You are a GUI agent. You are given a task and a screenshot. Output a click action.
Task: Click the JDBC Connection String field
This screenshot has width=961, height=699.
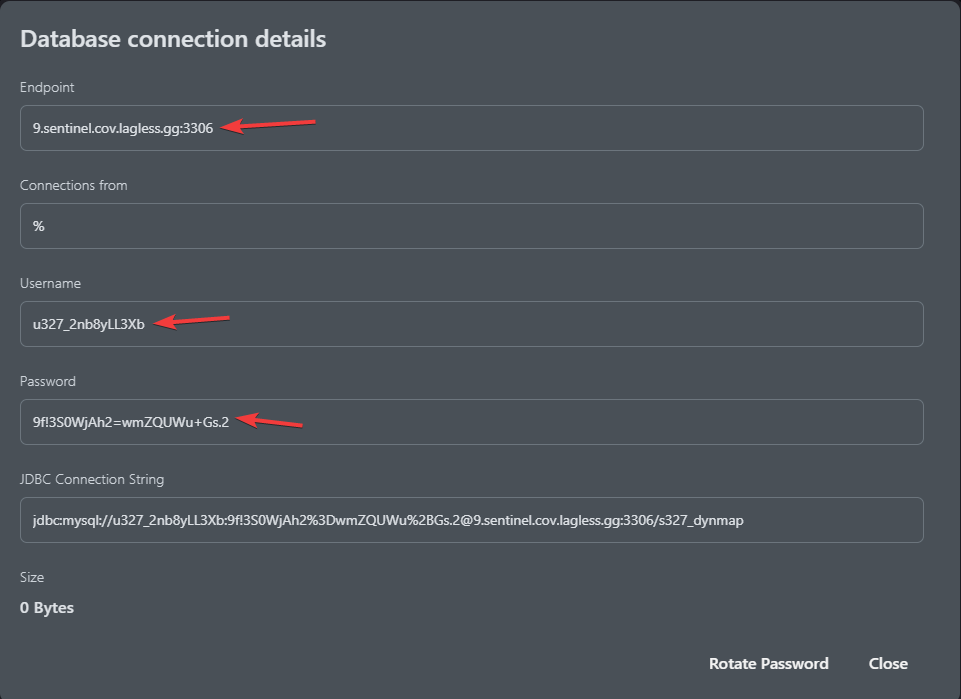pos(471,520)
